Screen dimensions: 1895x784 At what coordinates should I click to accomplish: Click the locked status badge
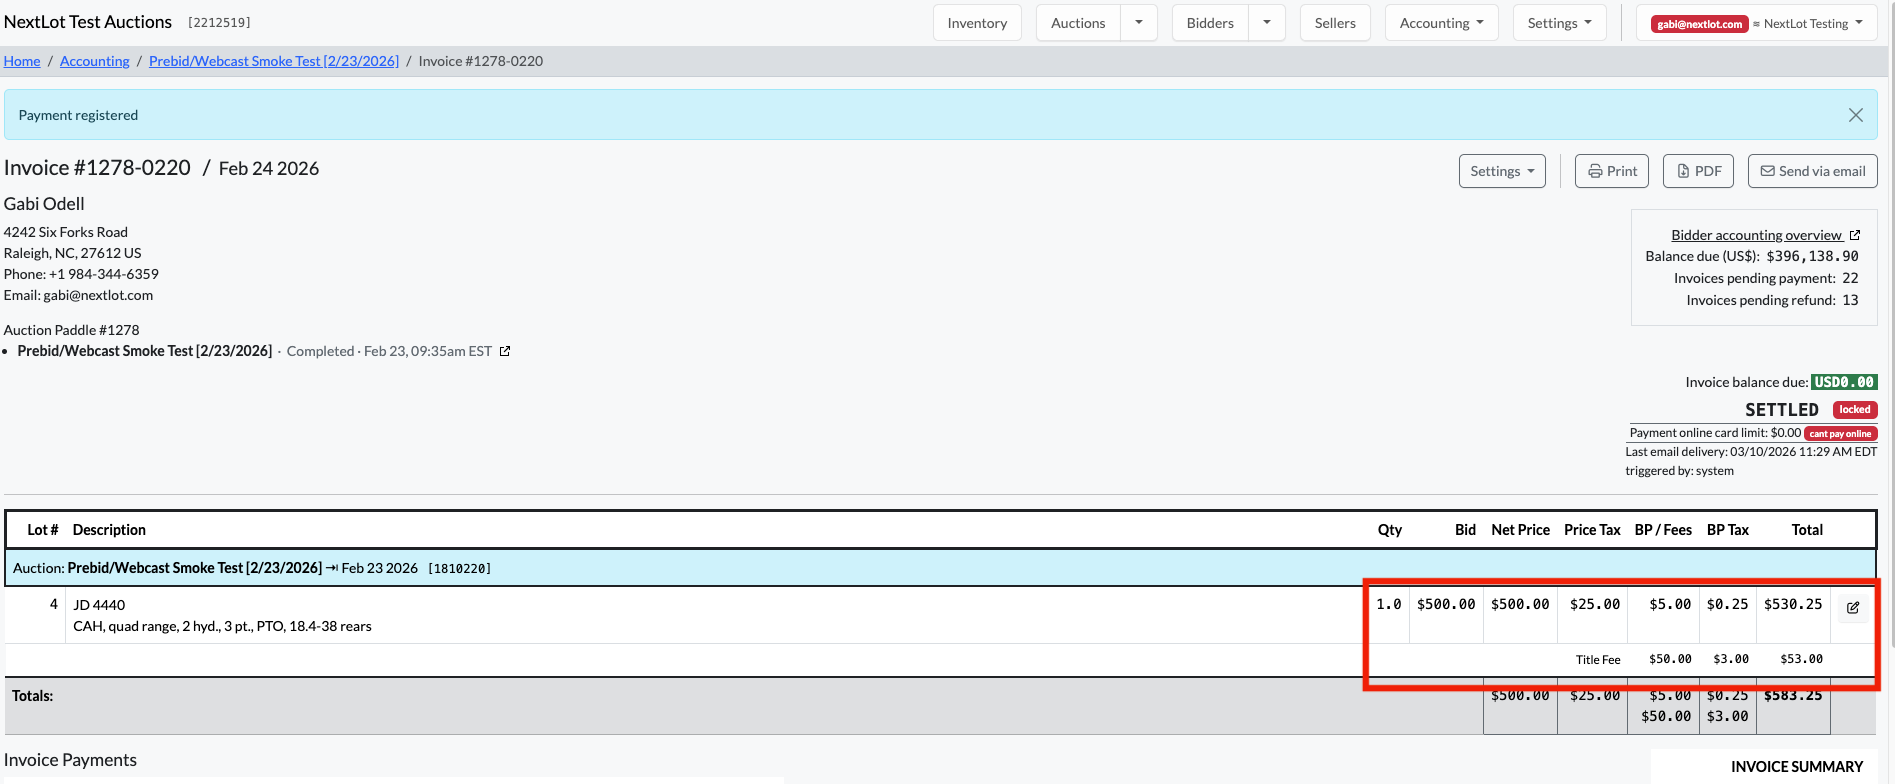point(1855,410)
